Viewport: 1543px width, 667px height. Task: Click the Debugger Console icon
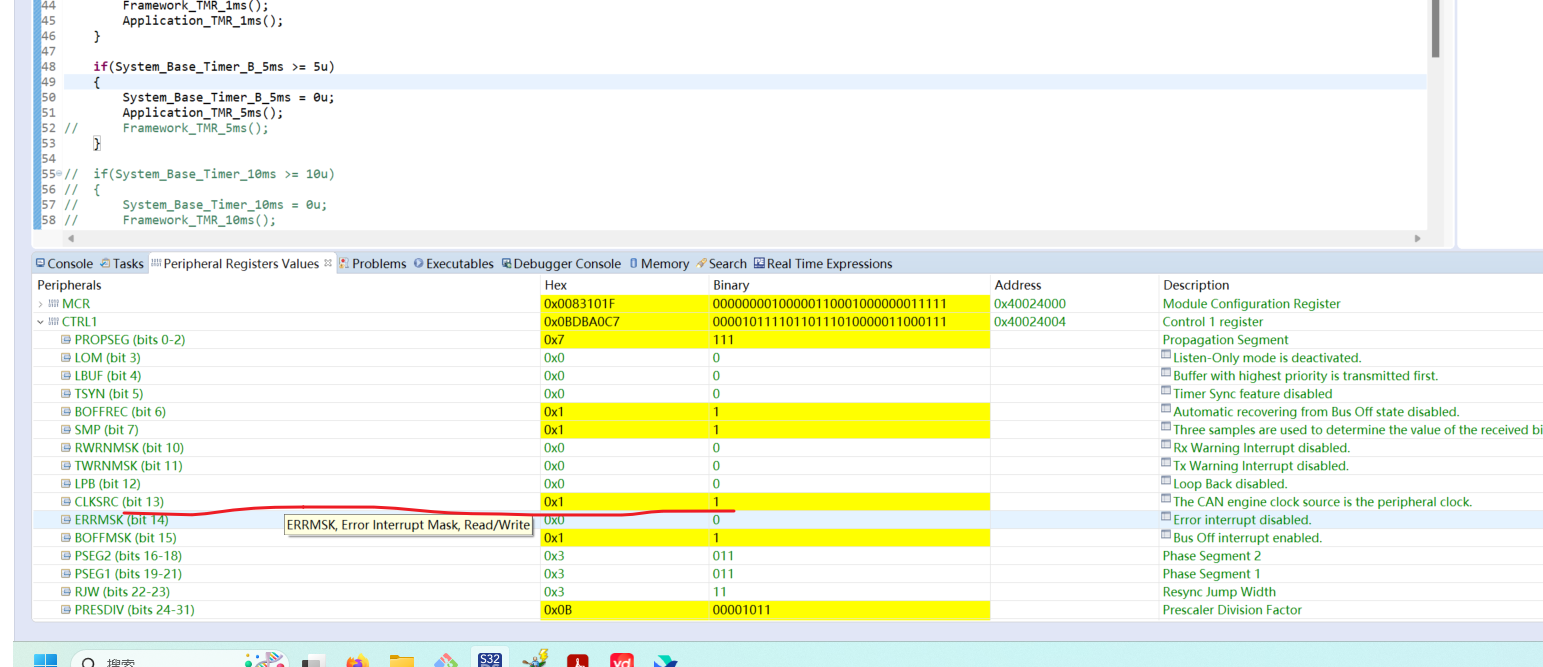coord(506,263)
